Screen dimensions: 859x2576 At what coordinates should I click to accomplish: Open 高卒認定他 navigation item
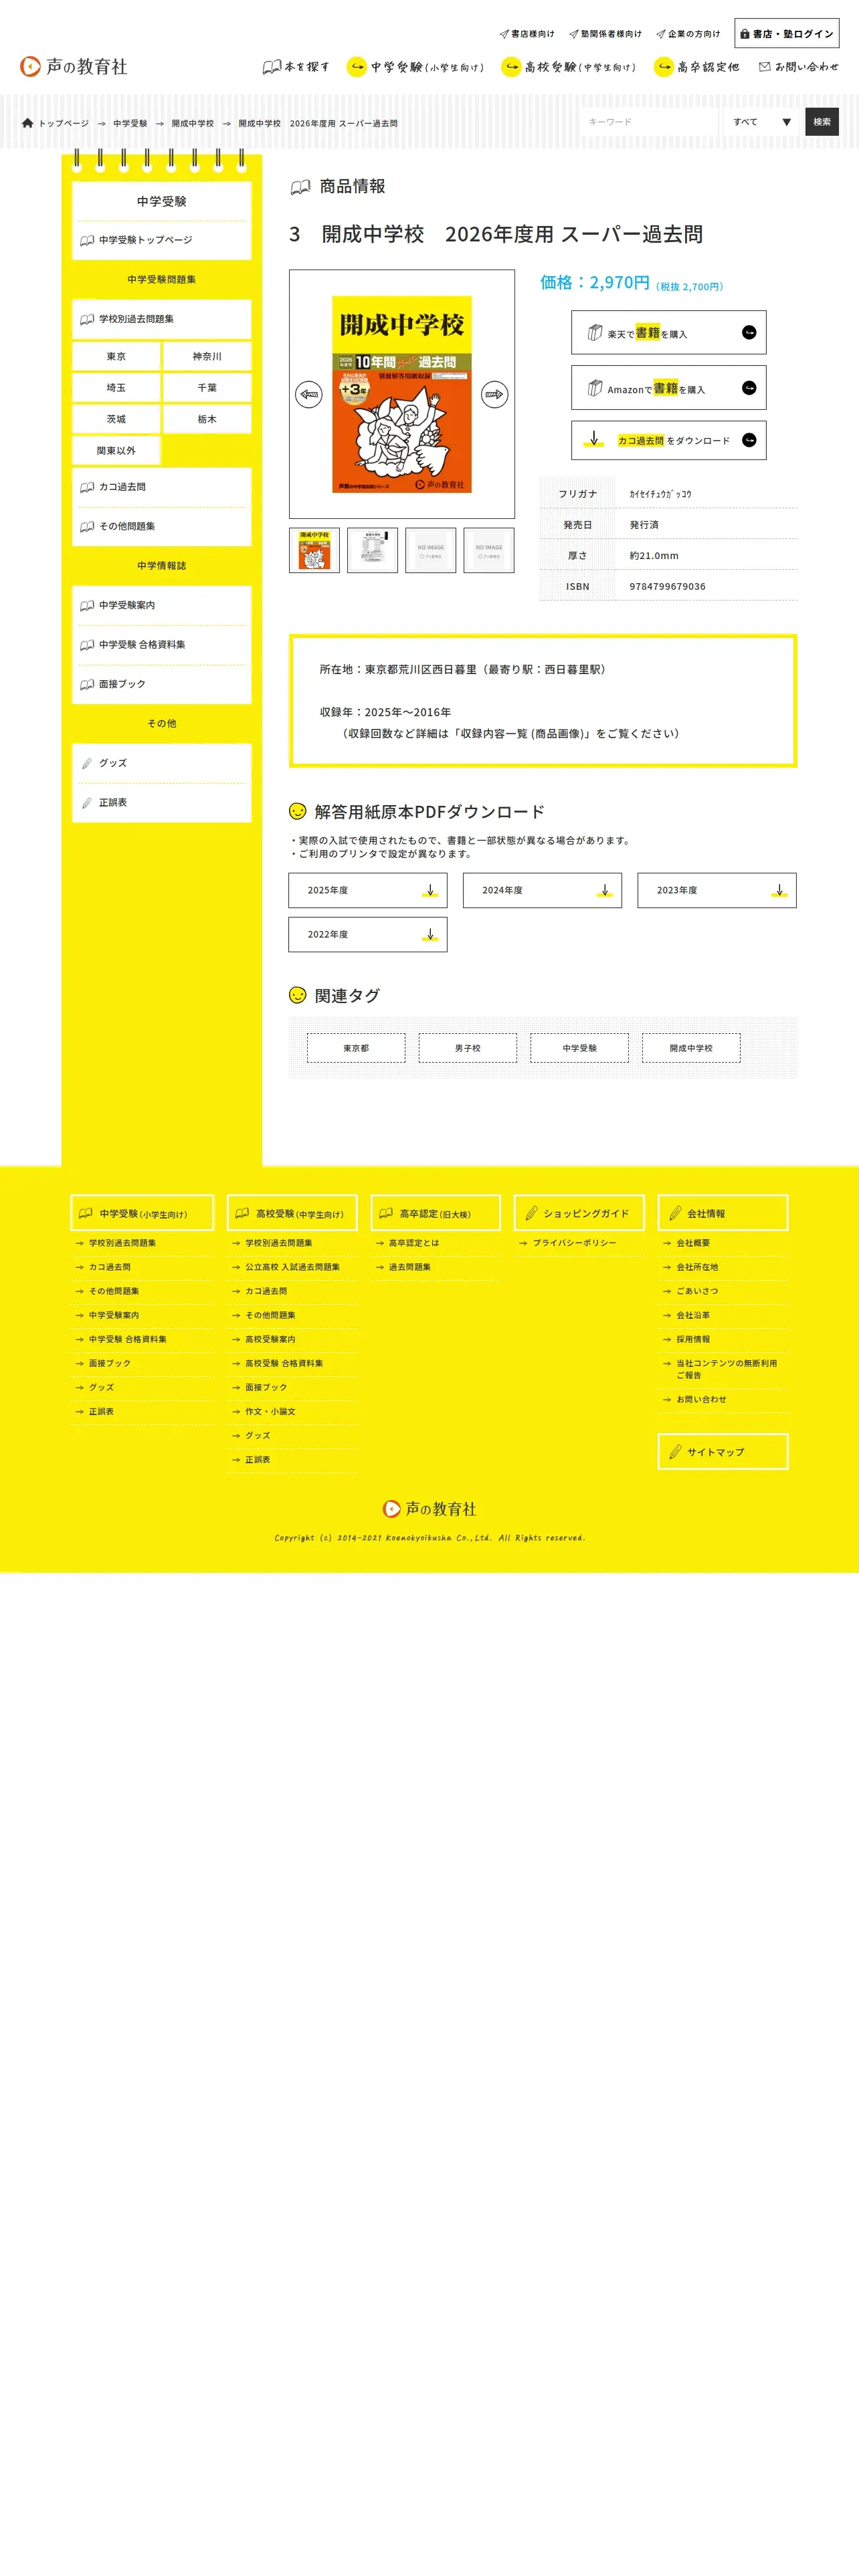point(696,67)
